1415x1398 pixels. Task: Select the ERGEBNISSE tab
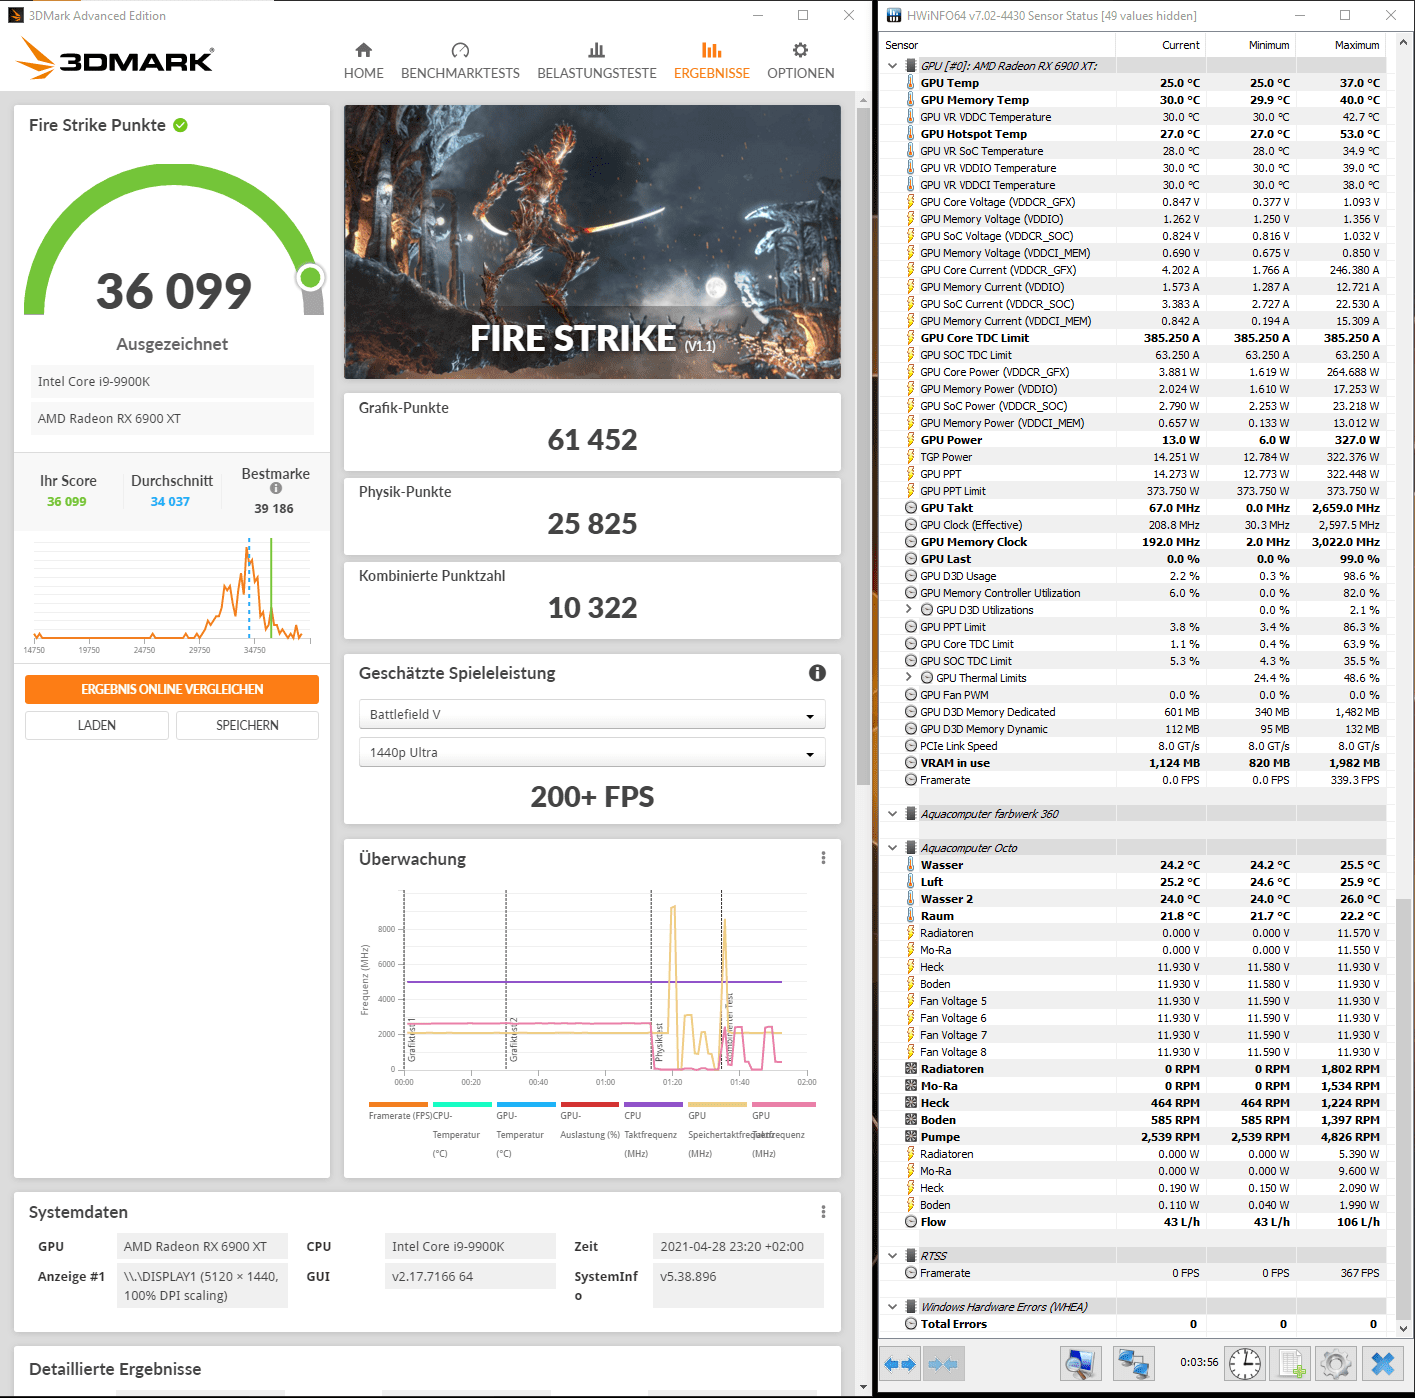pyautogui.click(x=712, y=61)
